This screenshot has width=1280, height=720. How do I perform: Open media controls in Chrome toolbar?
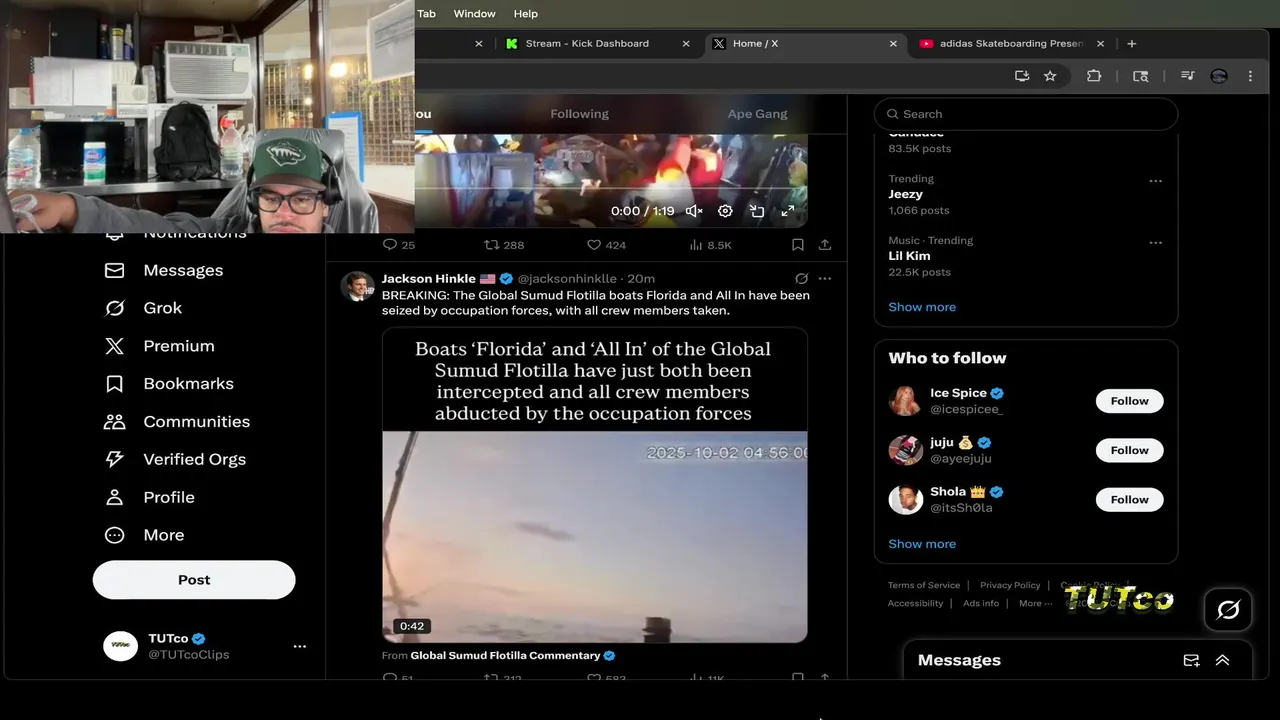click(x=1187, y=76)
